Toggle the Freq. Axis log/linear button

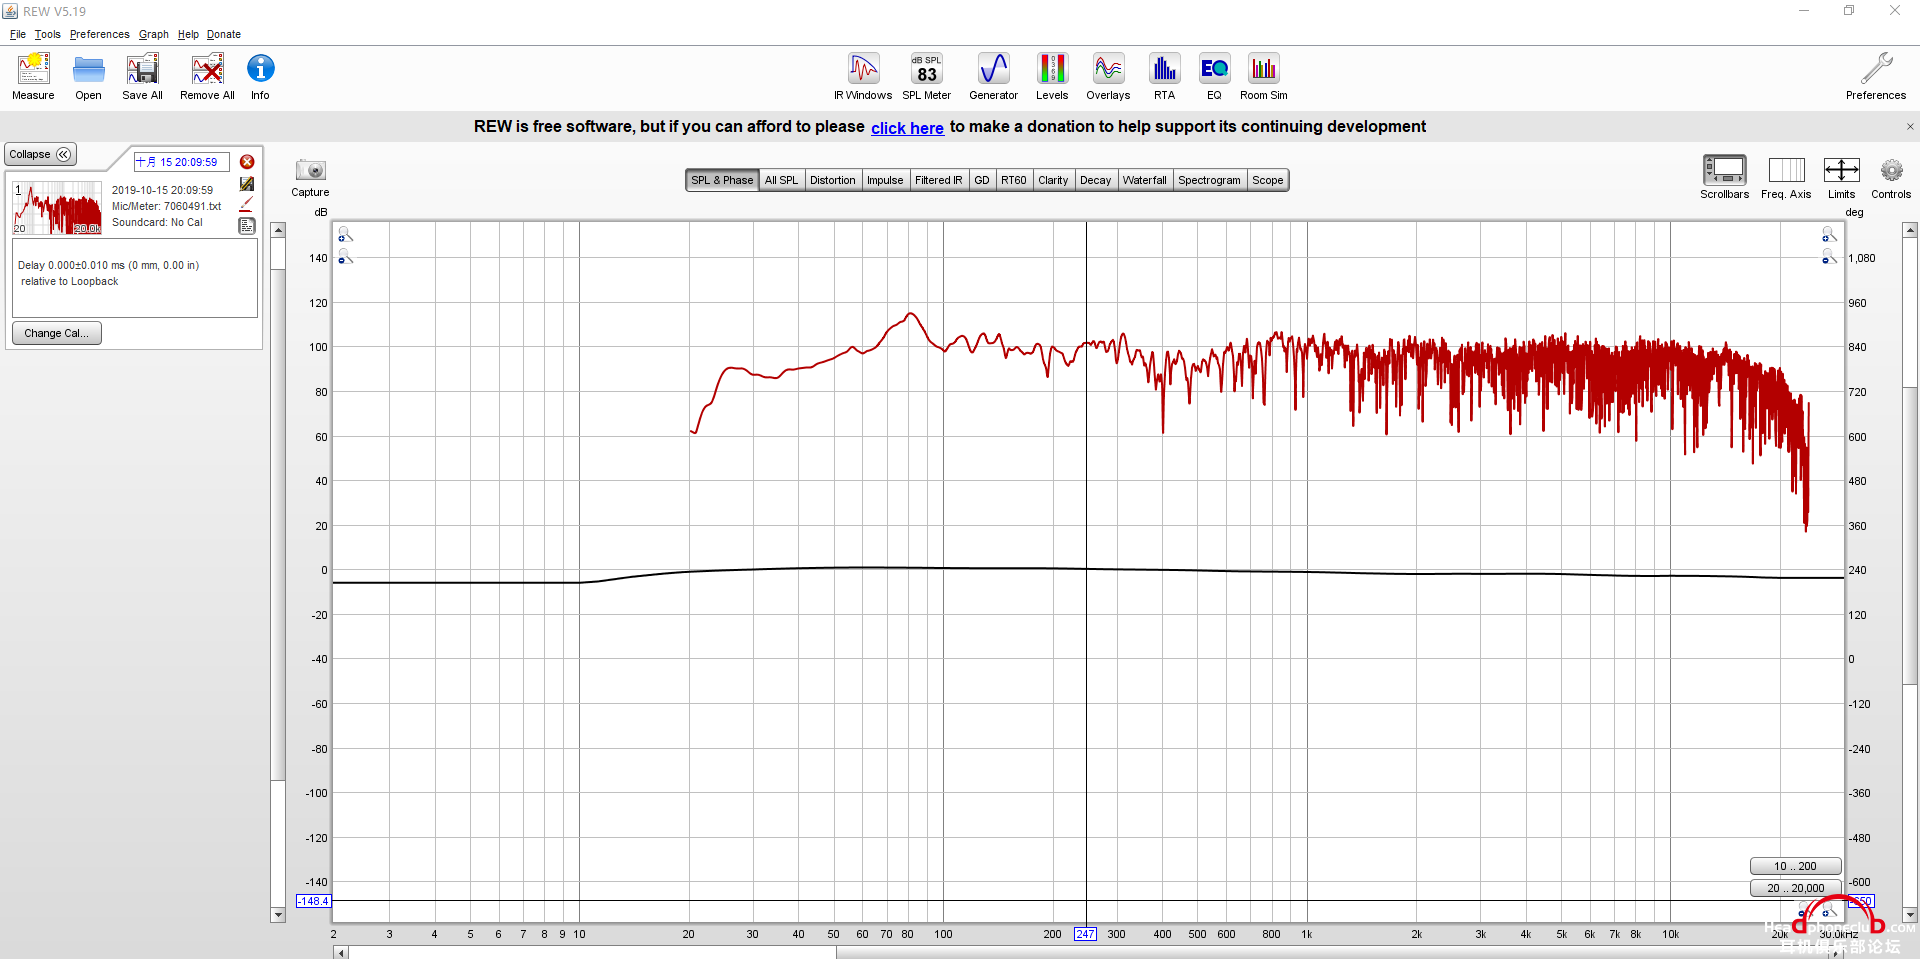(1786, 169)
